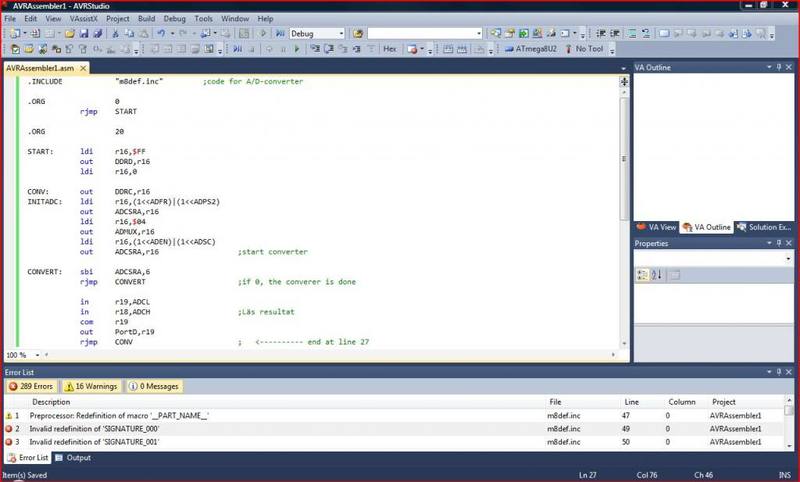
Task: Toggle the 289 Errors filter
Action: [x=31, y=386]
